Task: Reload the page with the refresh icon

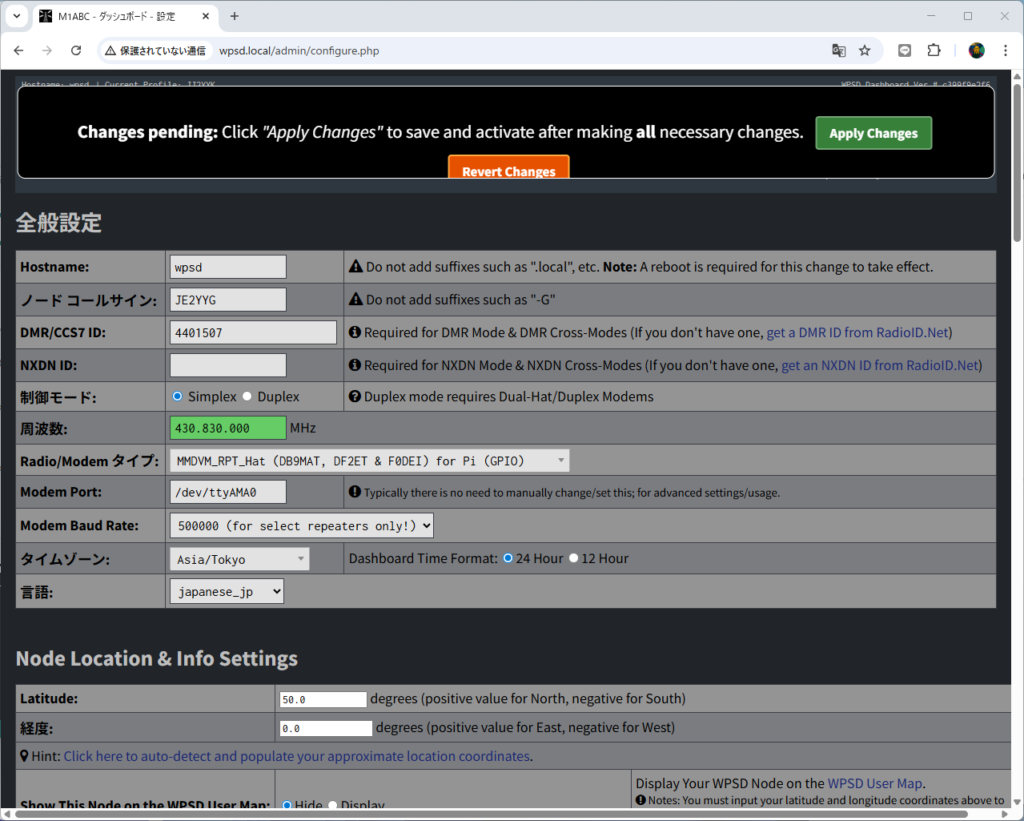Action: pos(76,50)
